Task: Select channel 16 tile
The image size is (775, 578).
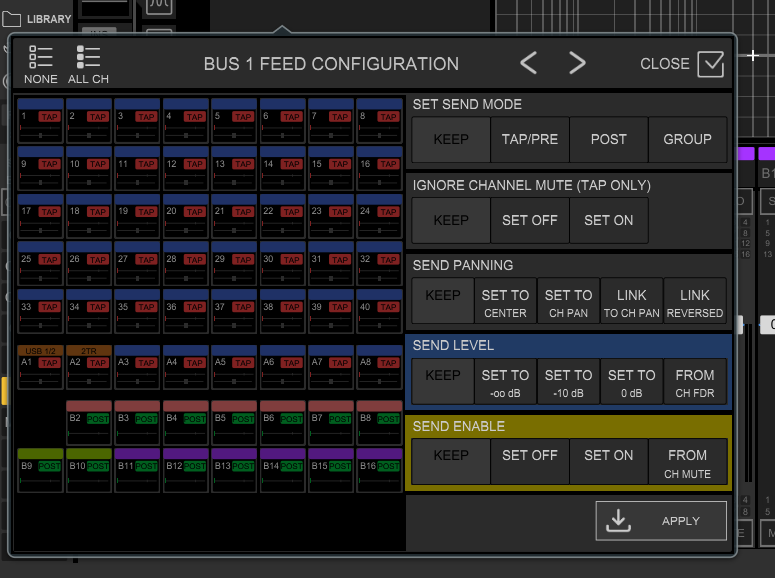Action: (379, 168)
